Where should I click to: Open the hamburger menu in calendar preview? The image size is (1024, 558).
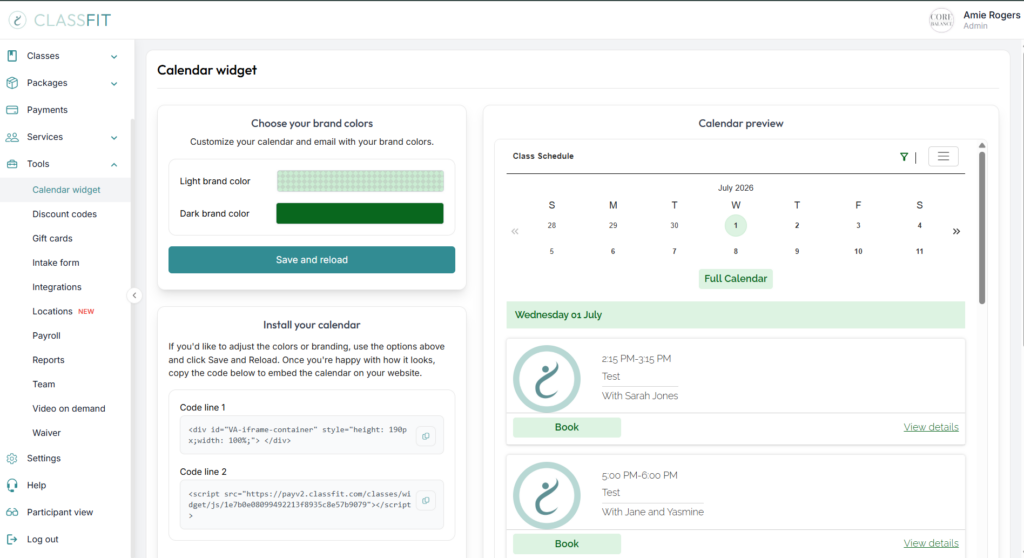click(x=943, y=156)
